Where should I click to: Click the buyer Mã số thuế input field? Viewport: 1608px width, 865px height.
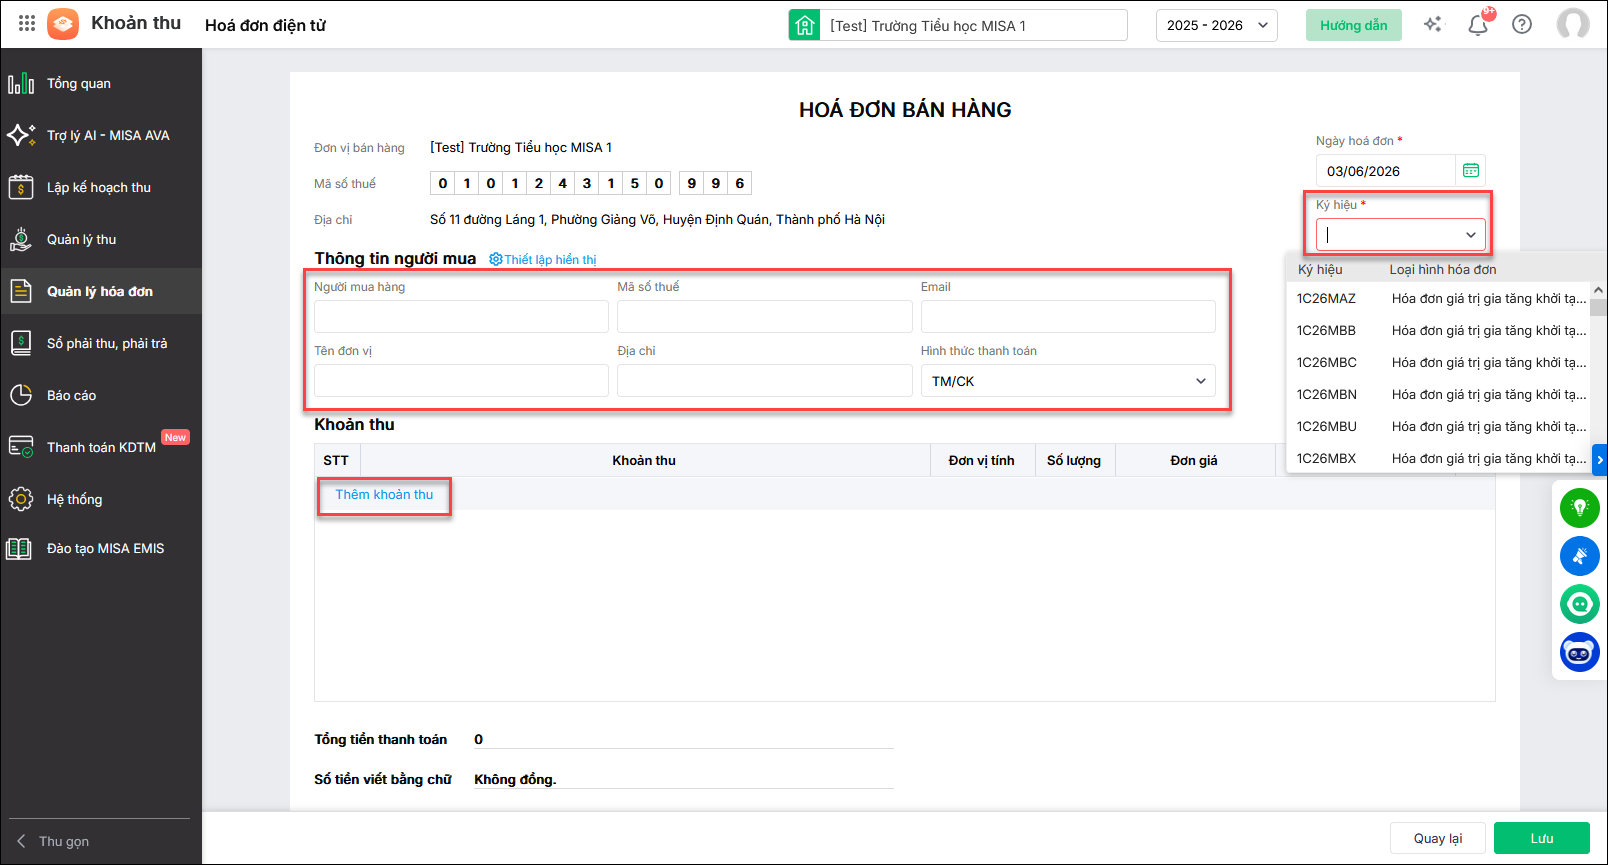tap(765, 317)
